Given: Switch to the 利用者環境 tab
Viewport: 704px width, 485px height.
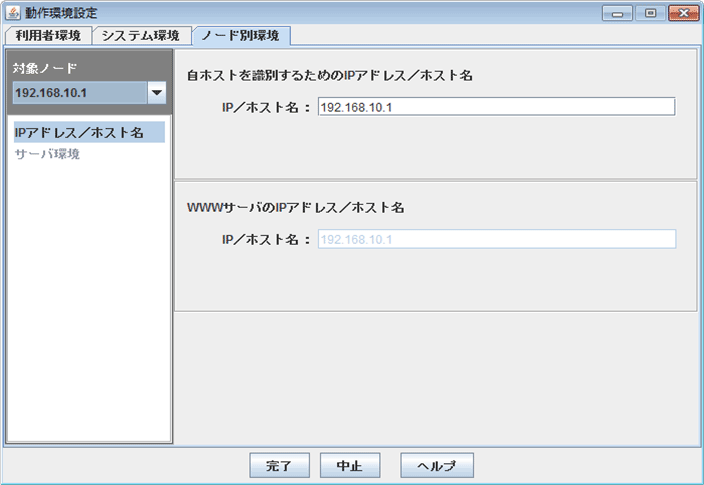Looking at the screenshot, I should (x=49, y=35).
